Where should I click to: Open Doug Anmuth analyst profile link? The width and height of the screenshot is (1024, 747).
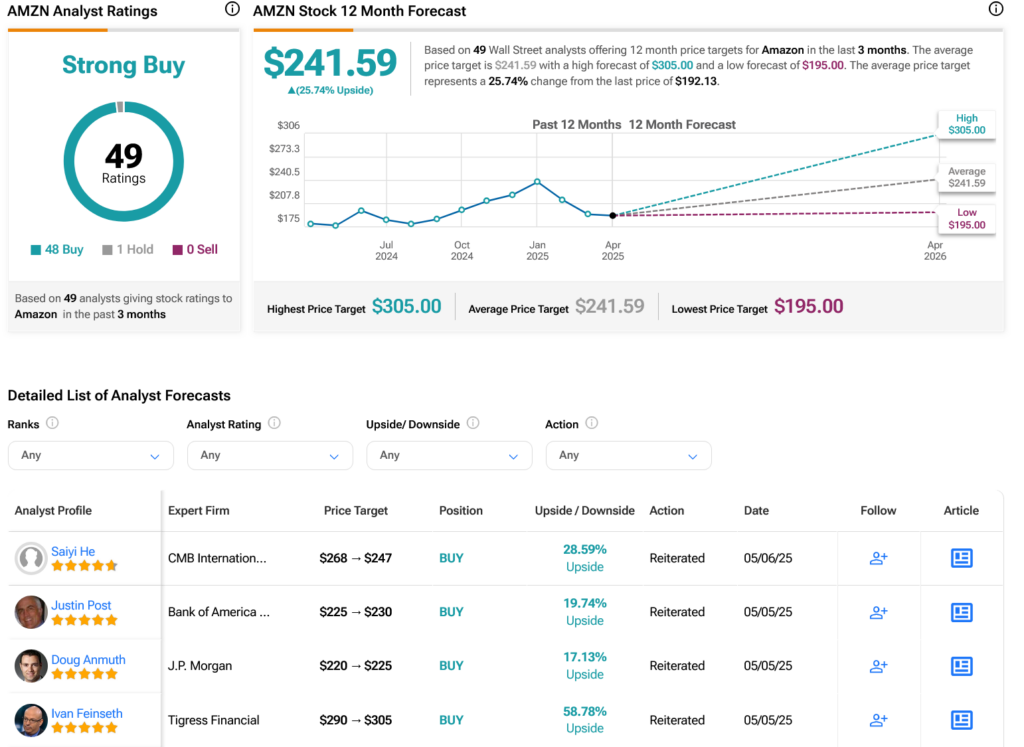[x=88, y=660]
